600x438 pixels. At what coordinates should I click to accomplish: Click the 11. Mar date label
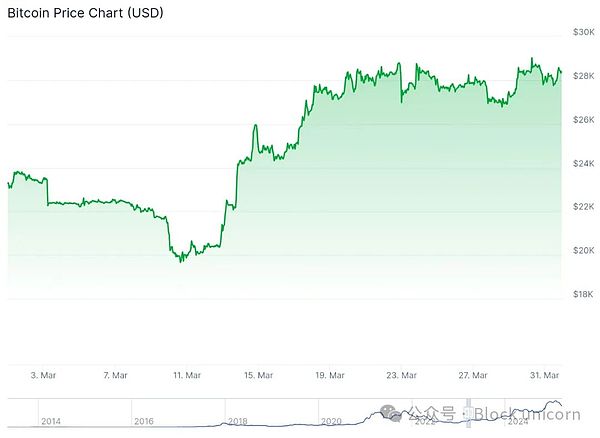click(x=187, y=375)
